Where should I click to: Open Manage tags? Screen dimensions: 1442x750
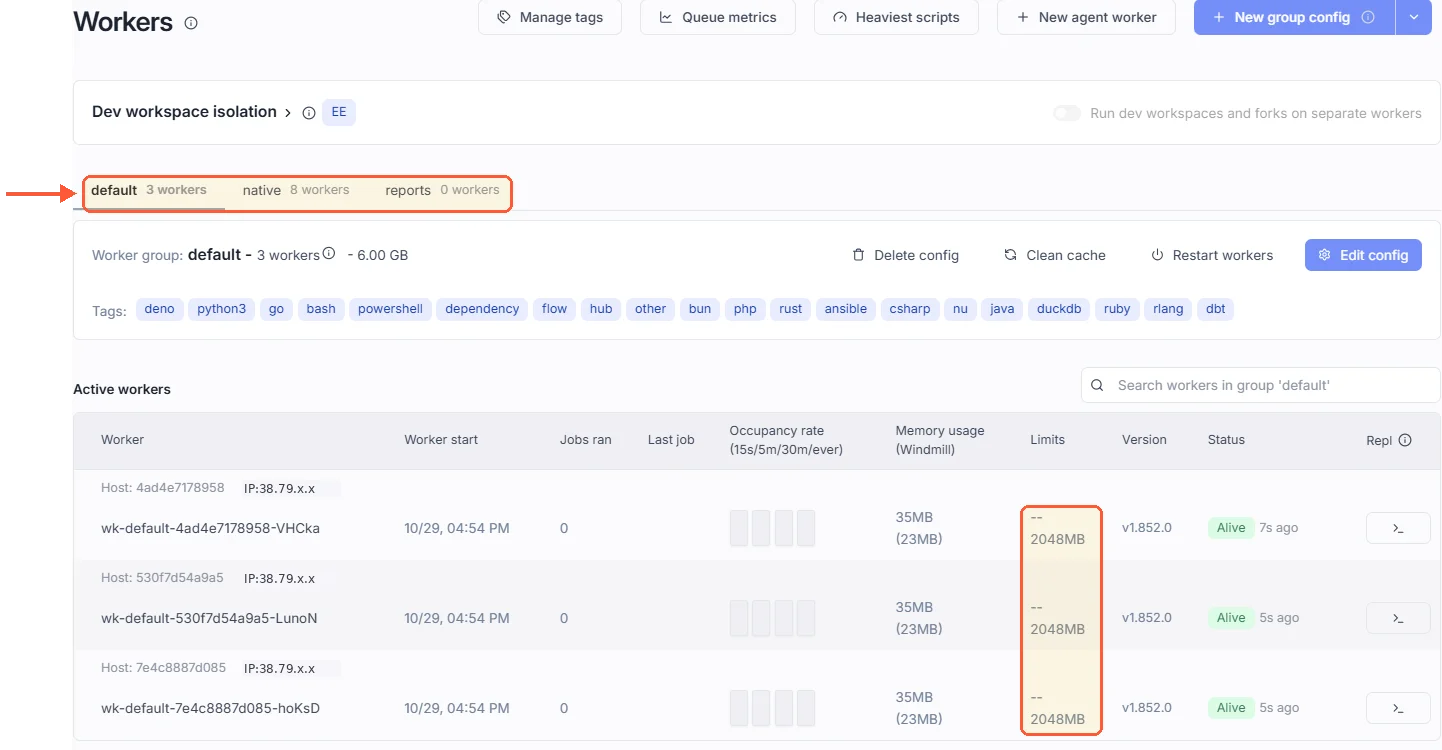pyautogui.click(x=549, y=17)
